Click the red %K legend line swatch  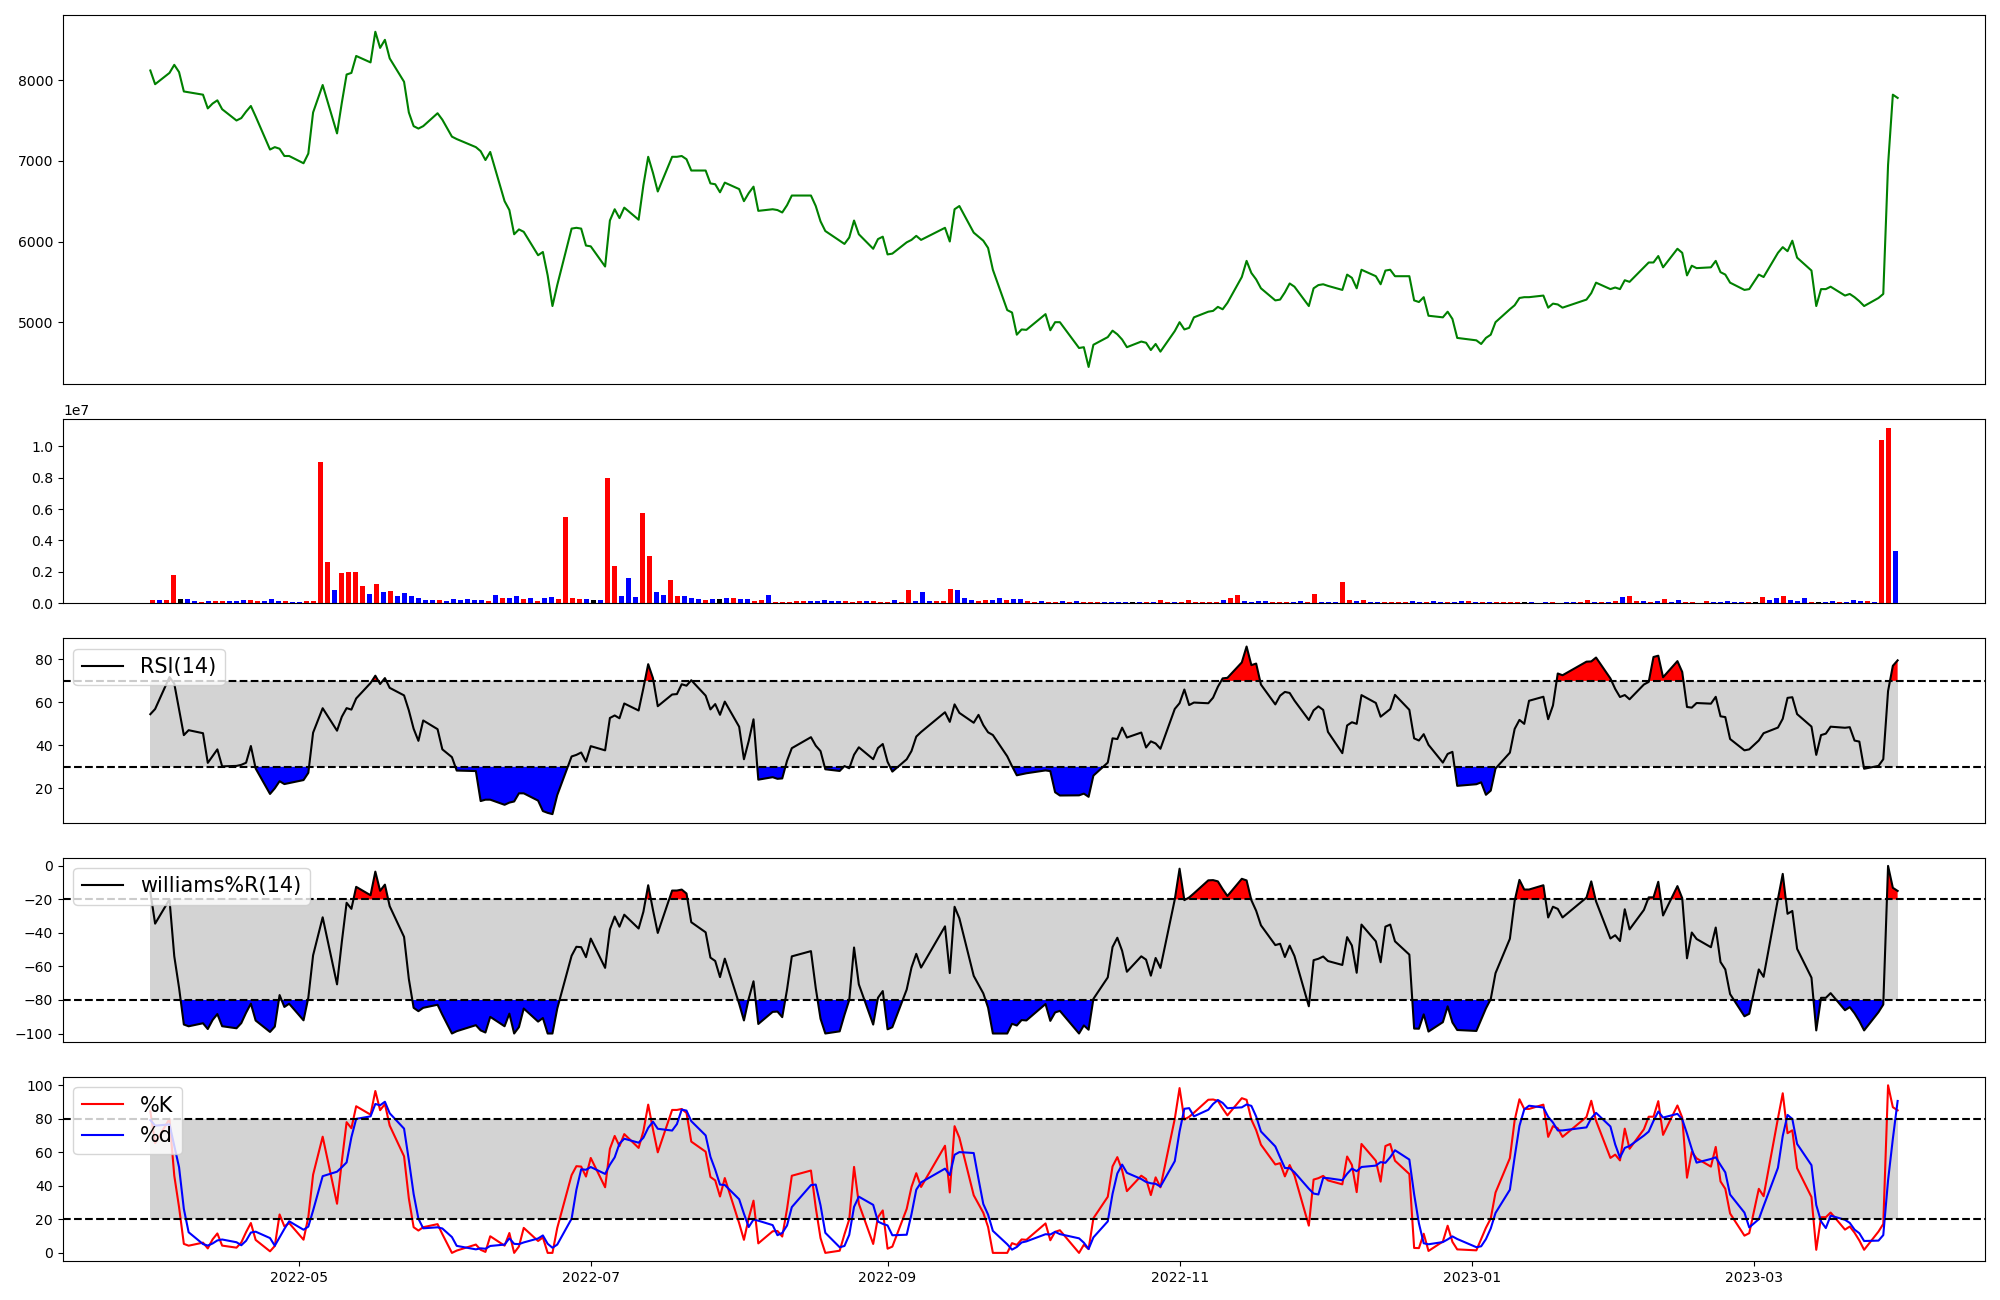[103, 1105]
